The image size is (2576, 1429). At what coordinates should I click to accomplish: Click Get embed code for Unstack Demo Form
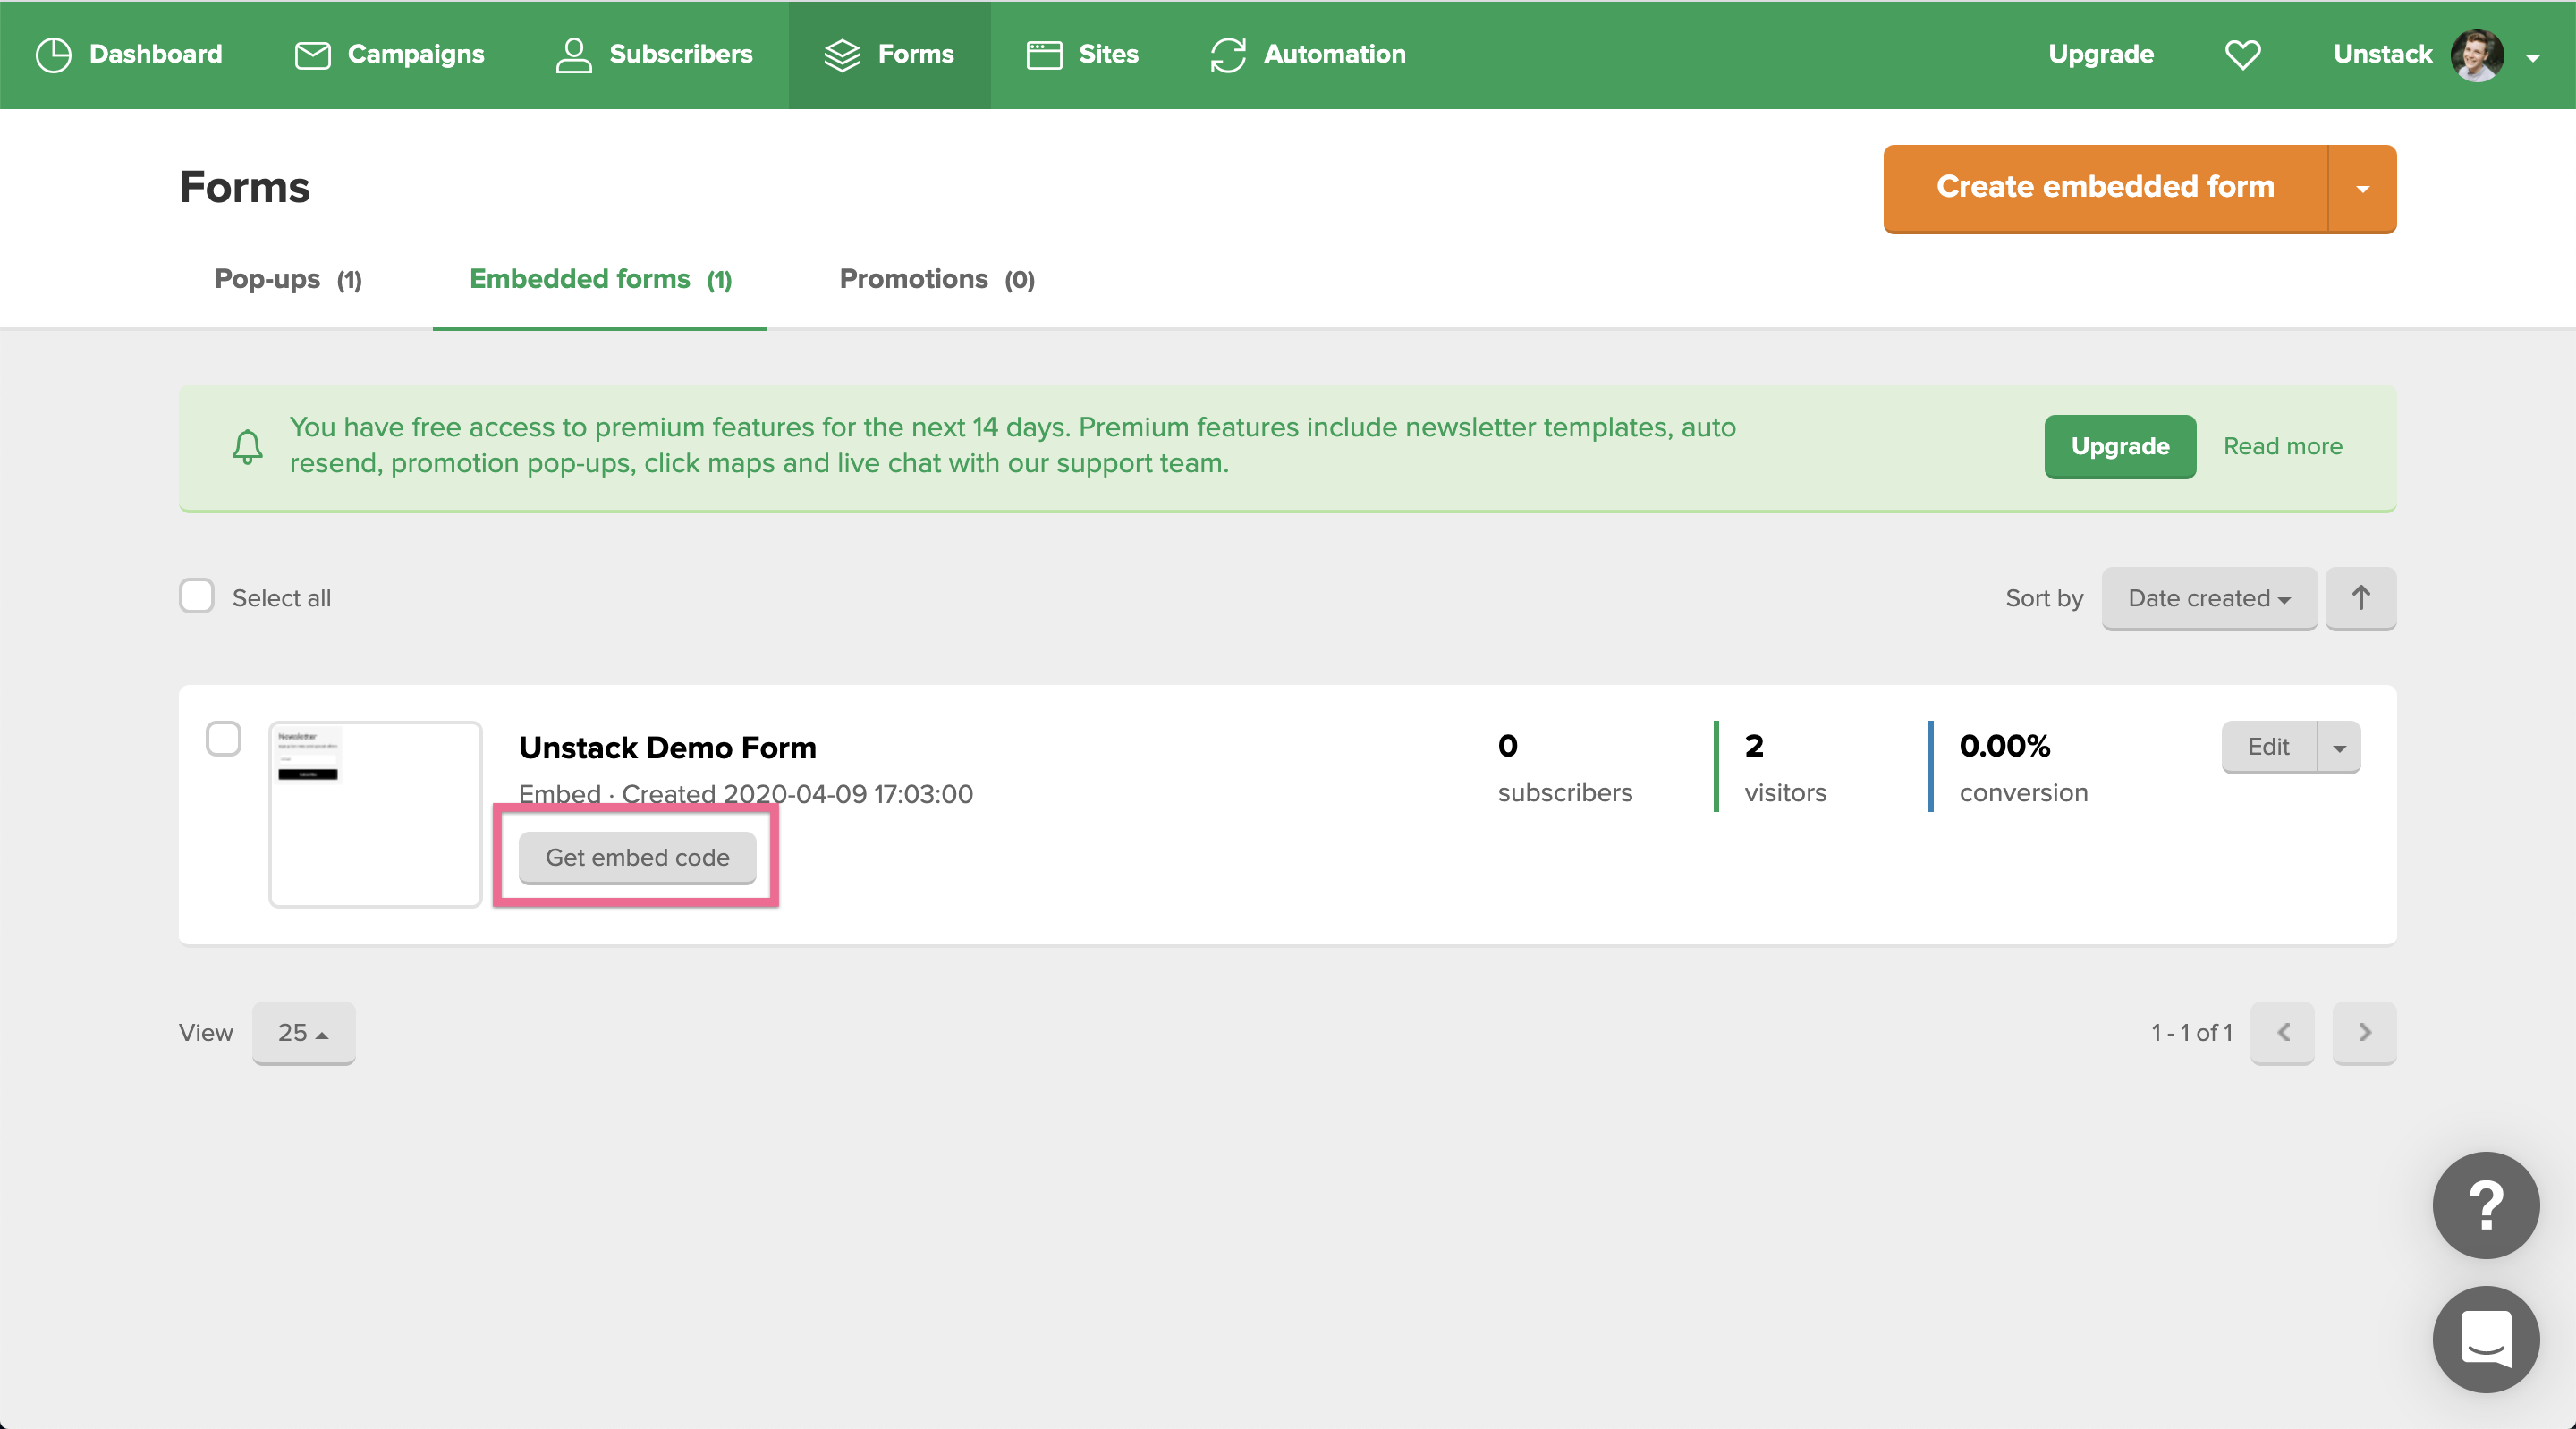coord(636,857)
